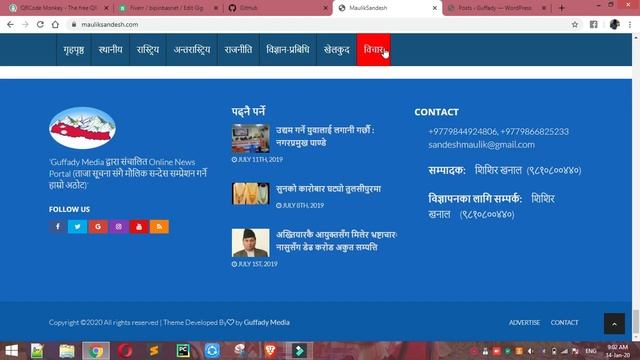Open PyCharm from the taskbar
Image resolution: width=640 pixels, height=360 pixels.
183,351
